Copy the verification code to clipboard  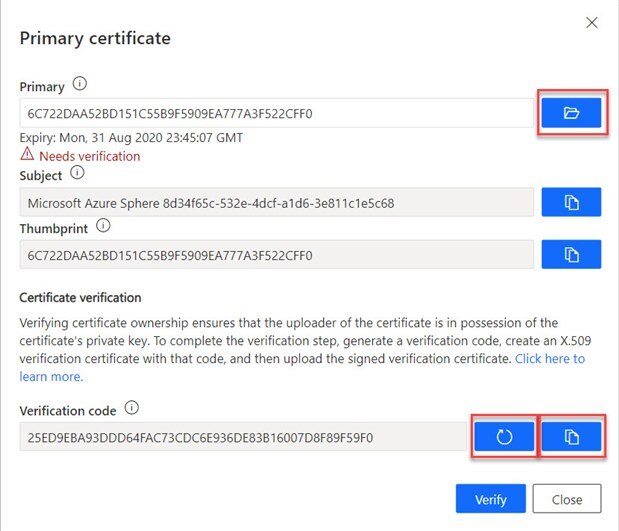click(571, 437)
